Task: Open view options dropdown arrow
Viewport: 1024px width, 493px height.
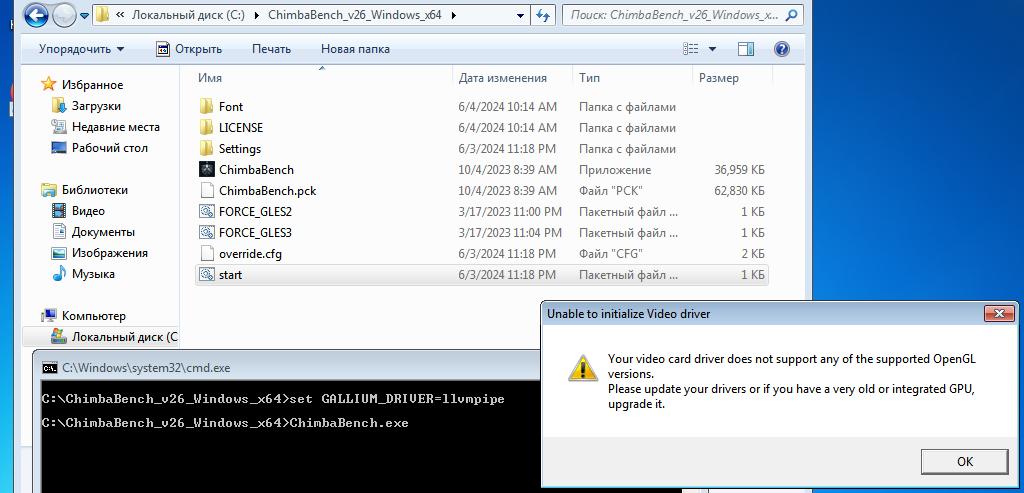Action: (x=712, y=49)
